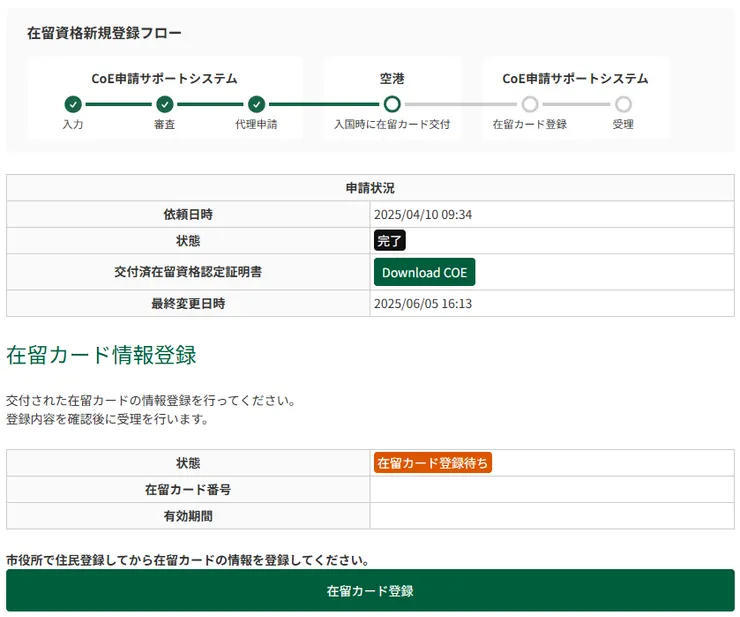The height and width of the screenshot is (617, 740).
Task: Click the completed 代理申請 step checkmark
Action: click(256, 104)
